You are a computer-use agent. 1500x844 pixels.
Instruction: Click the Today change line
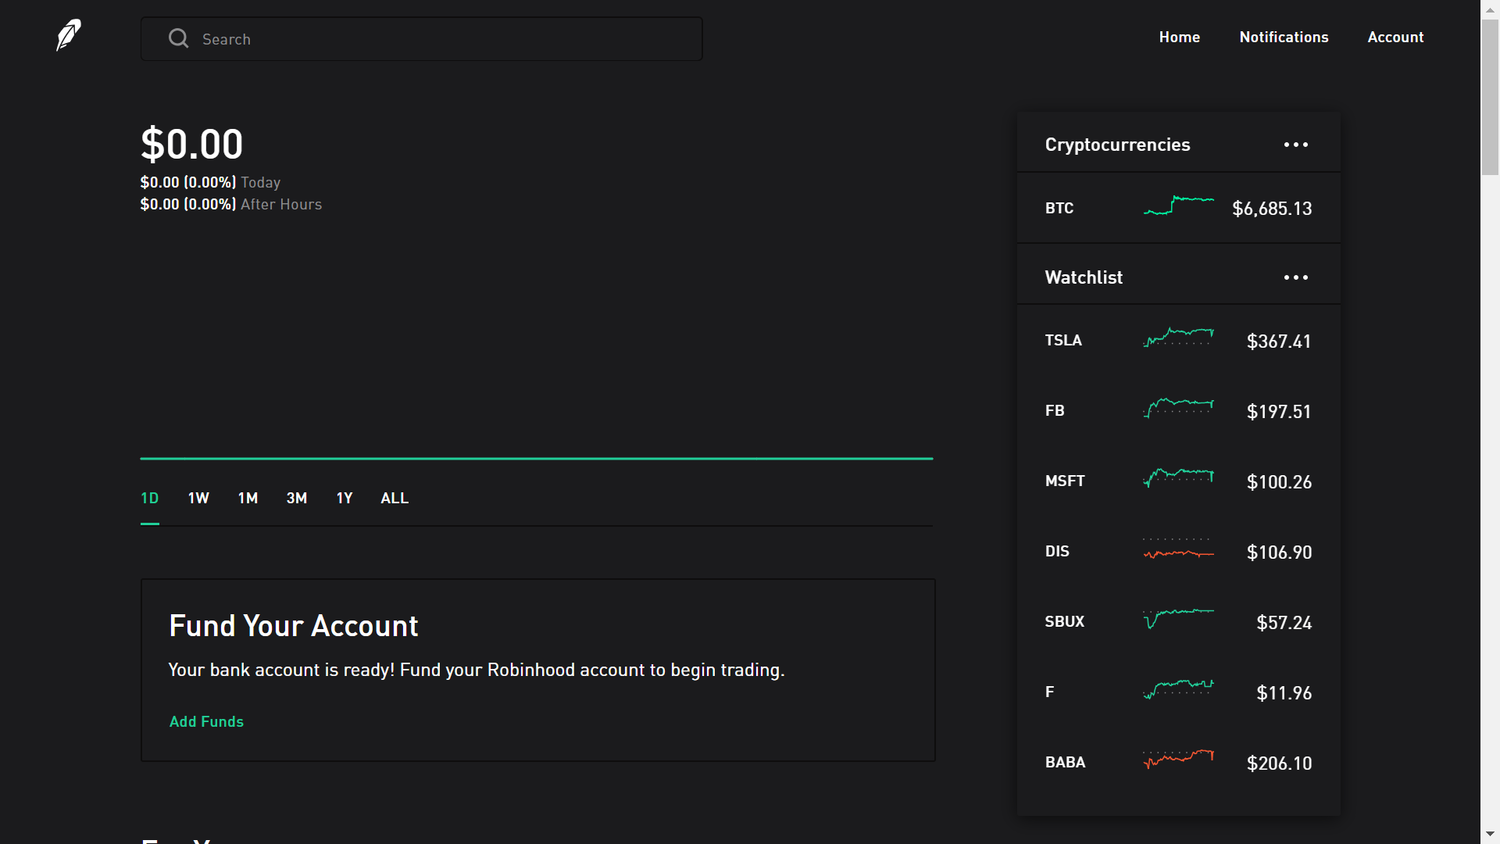coord(210,182)
